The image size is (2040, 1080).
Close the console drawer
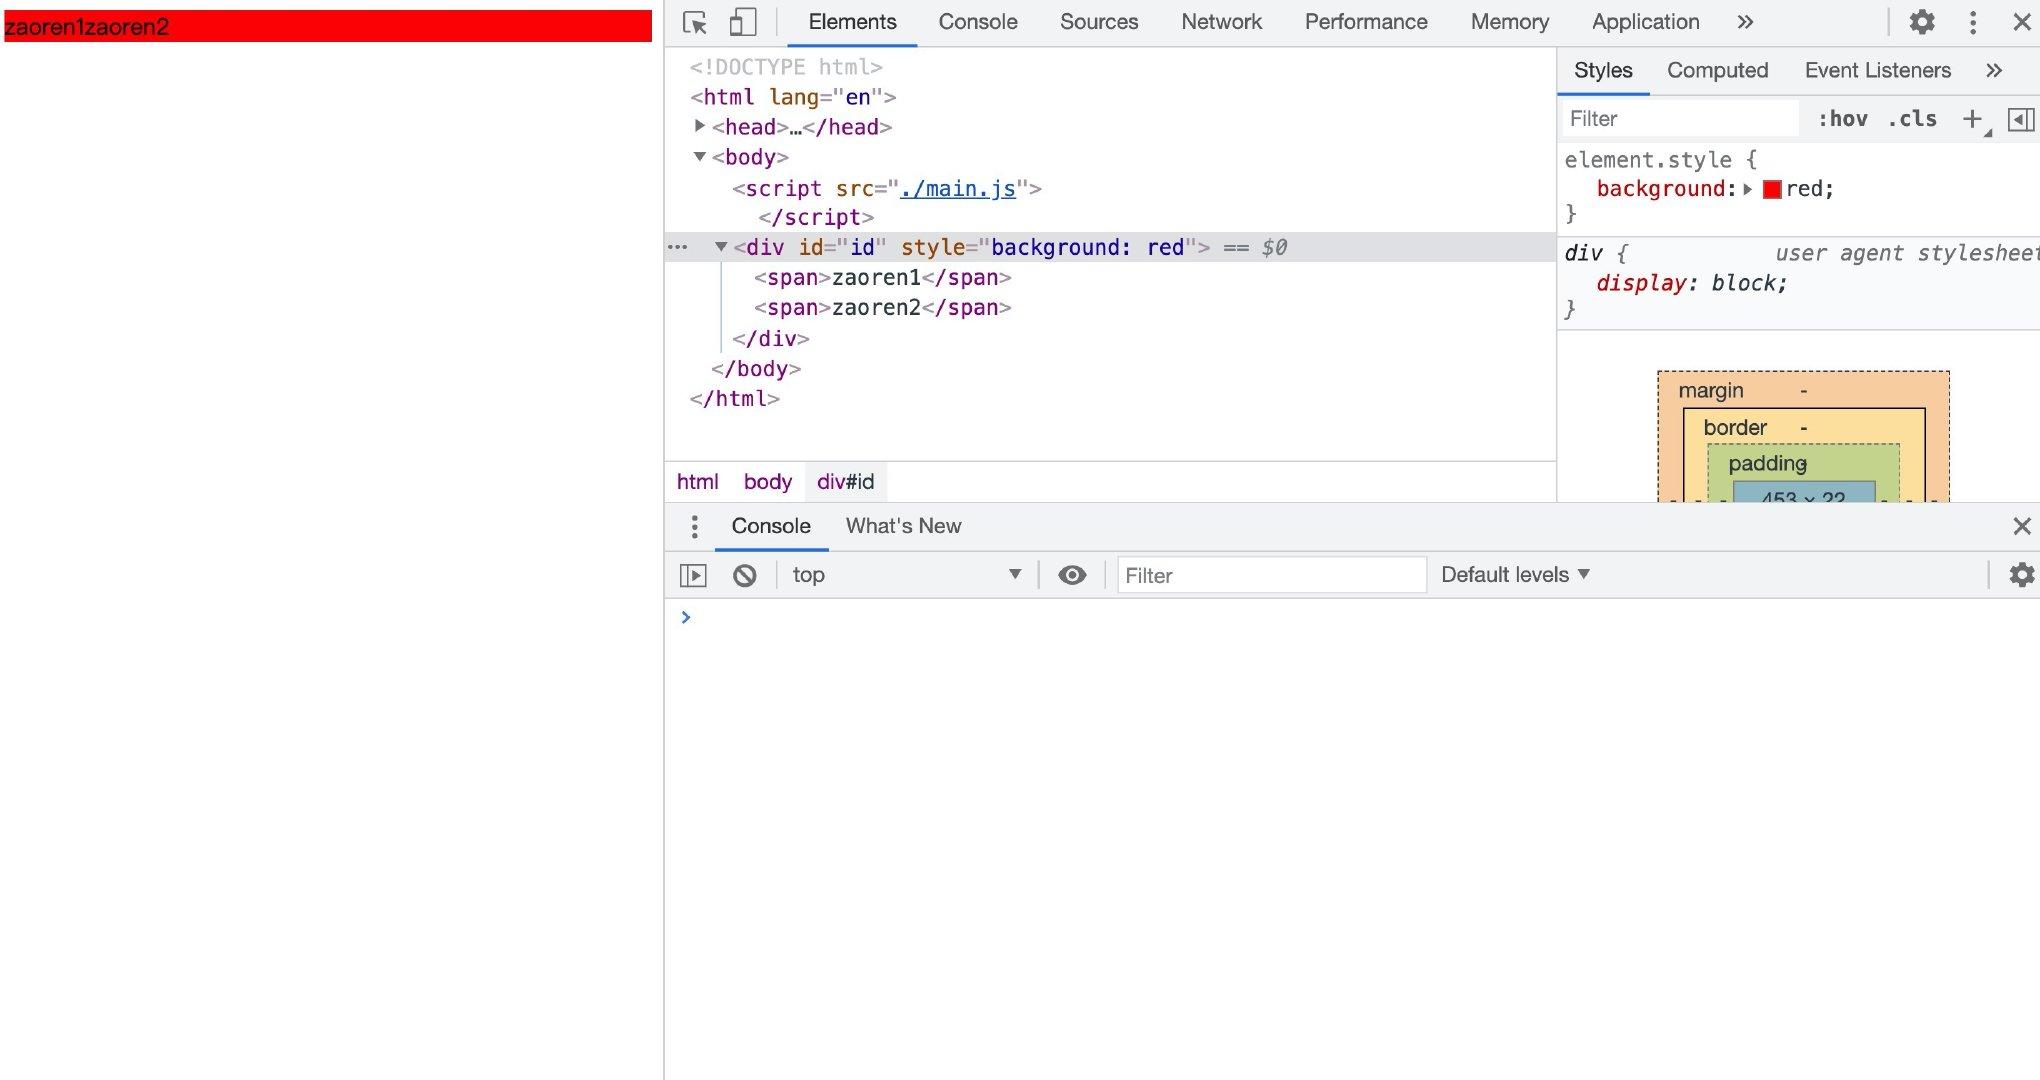point(2021,526)
